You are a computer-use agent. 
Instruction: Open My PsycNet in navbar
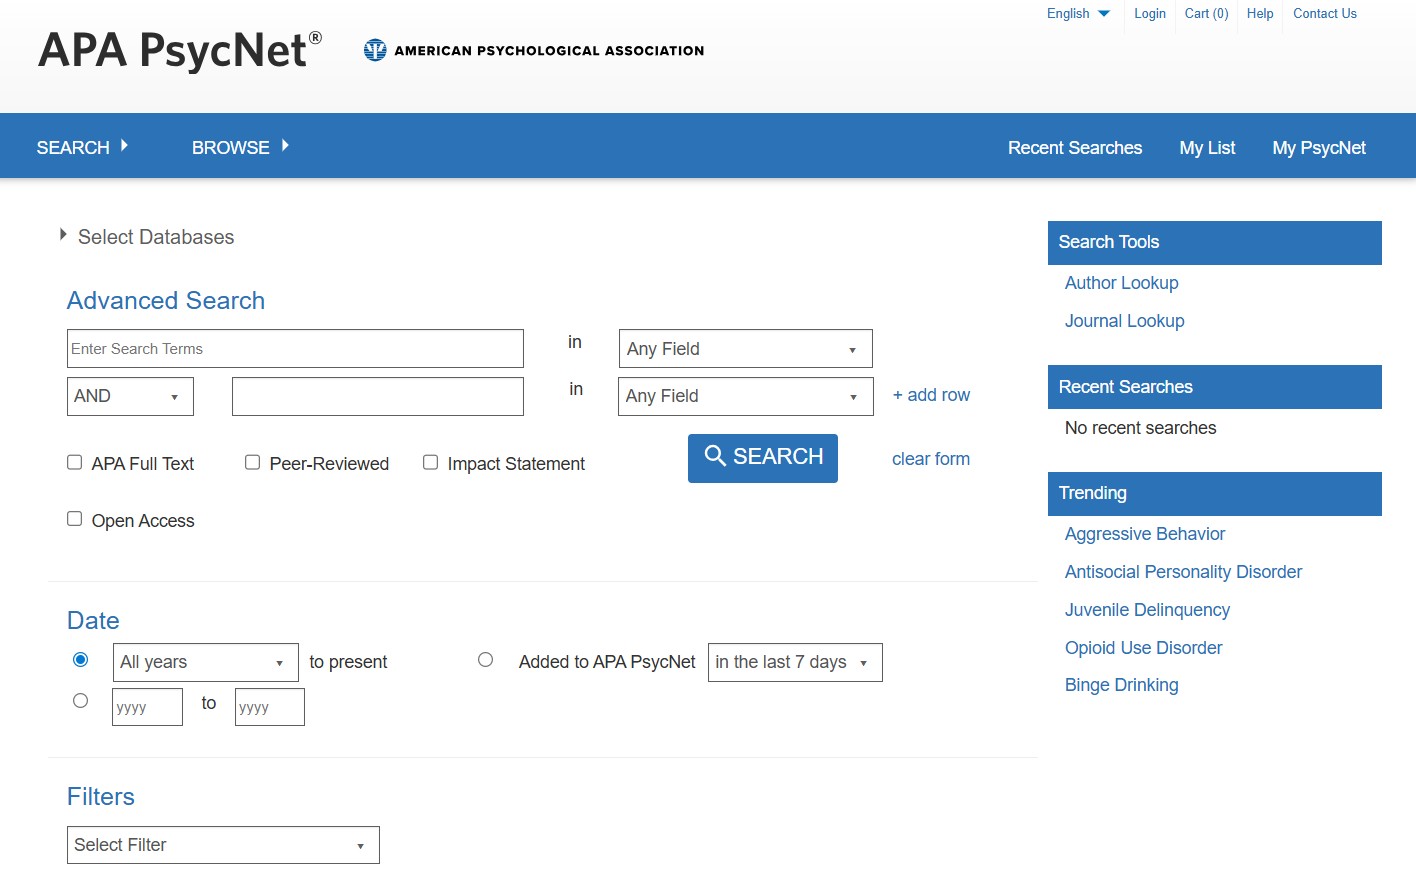1319,148
